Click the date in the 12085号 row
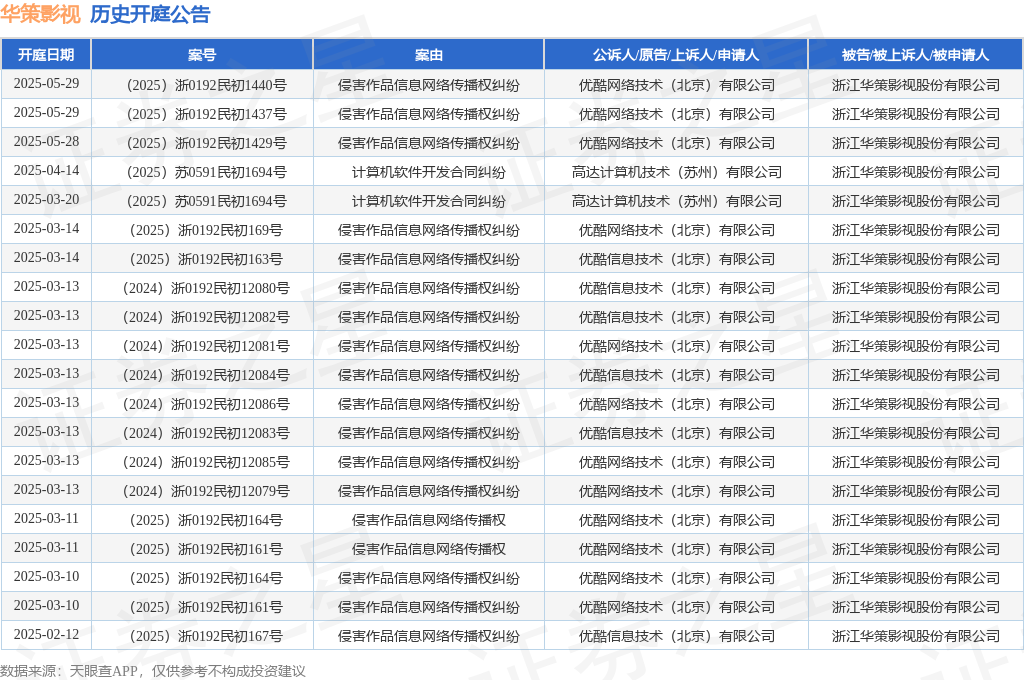Viewport: 1024px width, 680px height. [46, 461]
